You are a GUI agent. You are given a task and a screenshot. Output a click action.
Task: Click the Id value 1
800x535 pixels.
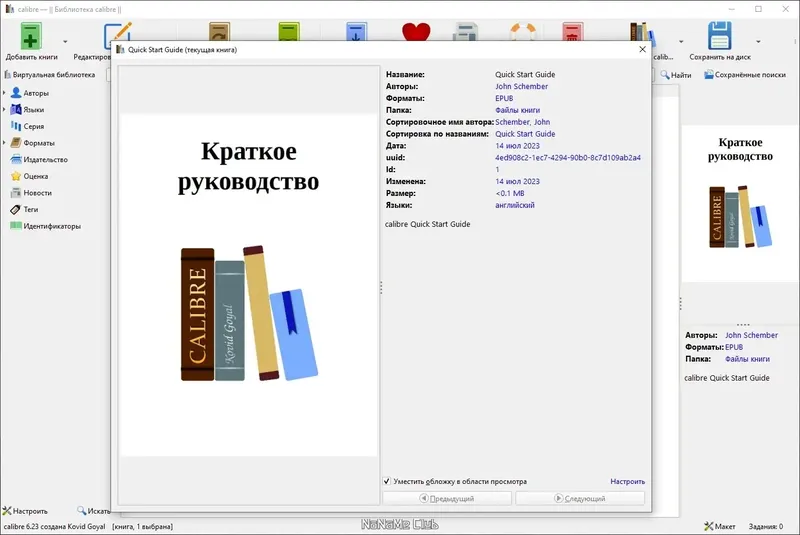497,169
